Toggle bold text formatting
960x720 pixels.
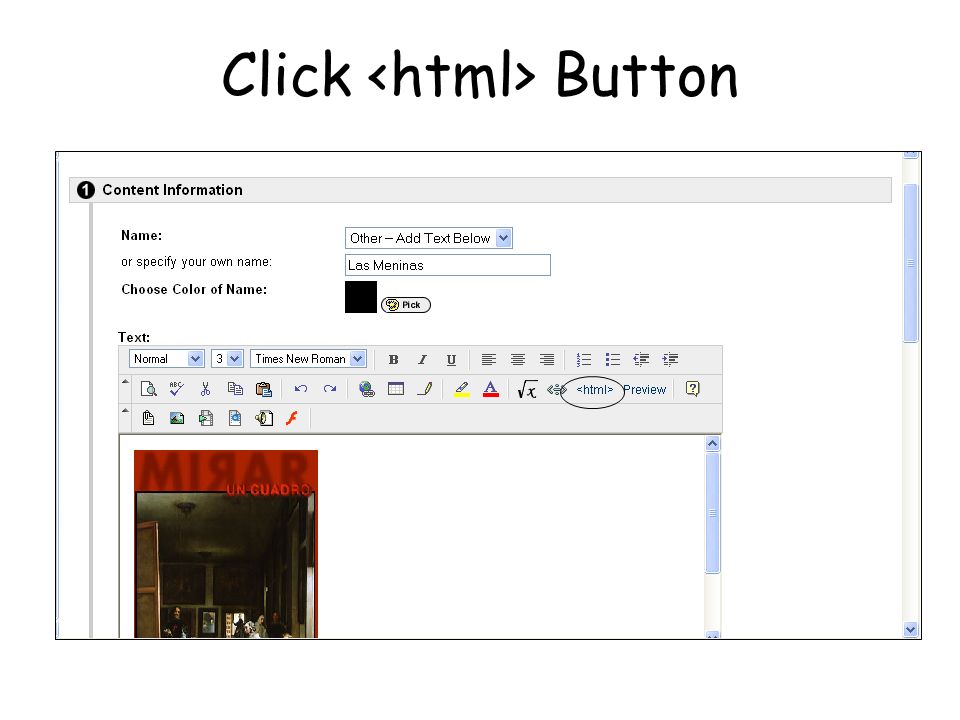coord(394,359)
